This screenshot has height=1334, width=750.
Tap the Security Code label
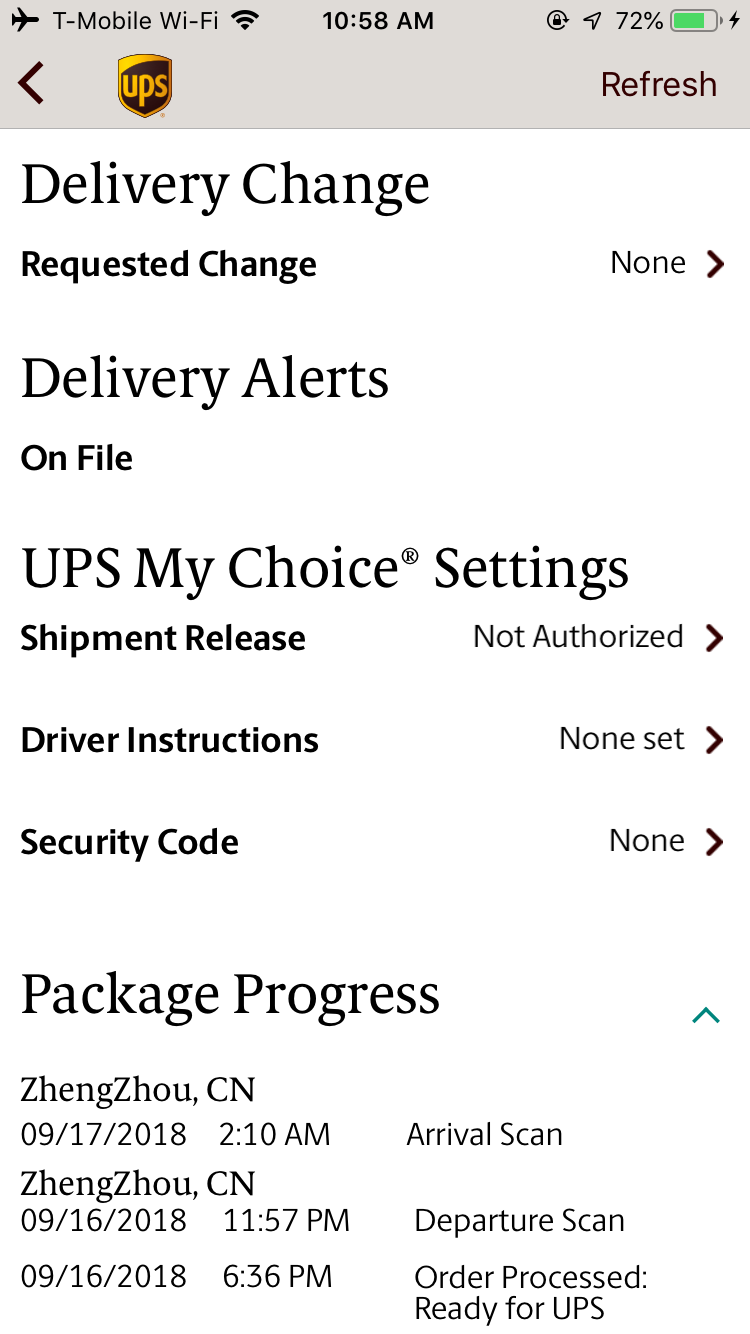129,842
